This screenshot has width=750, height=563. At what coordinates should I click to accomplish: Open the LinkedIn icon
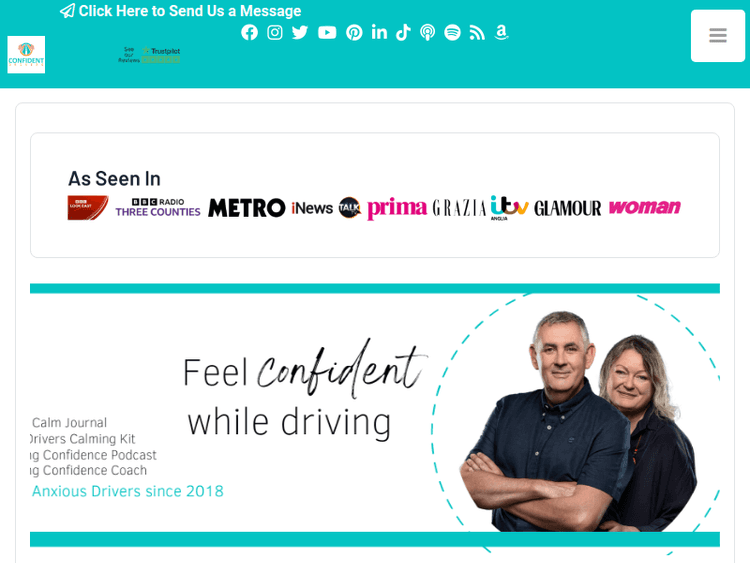click(379, 32)
